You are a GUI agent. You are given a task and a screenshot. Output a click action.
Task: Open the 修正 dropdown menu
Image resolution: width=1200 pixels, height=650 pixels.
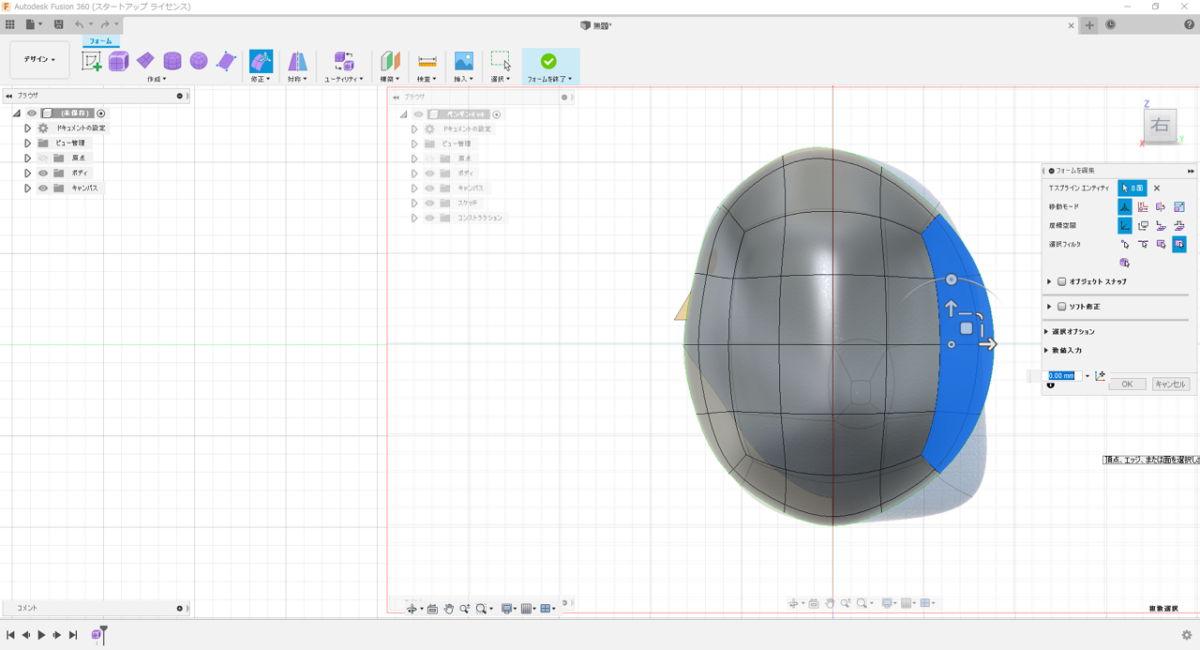(261, 78)
